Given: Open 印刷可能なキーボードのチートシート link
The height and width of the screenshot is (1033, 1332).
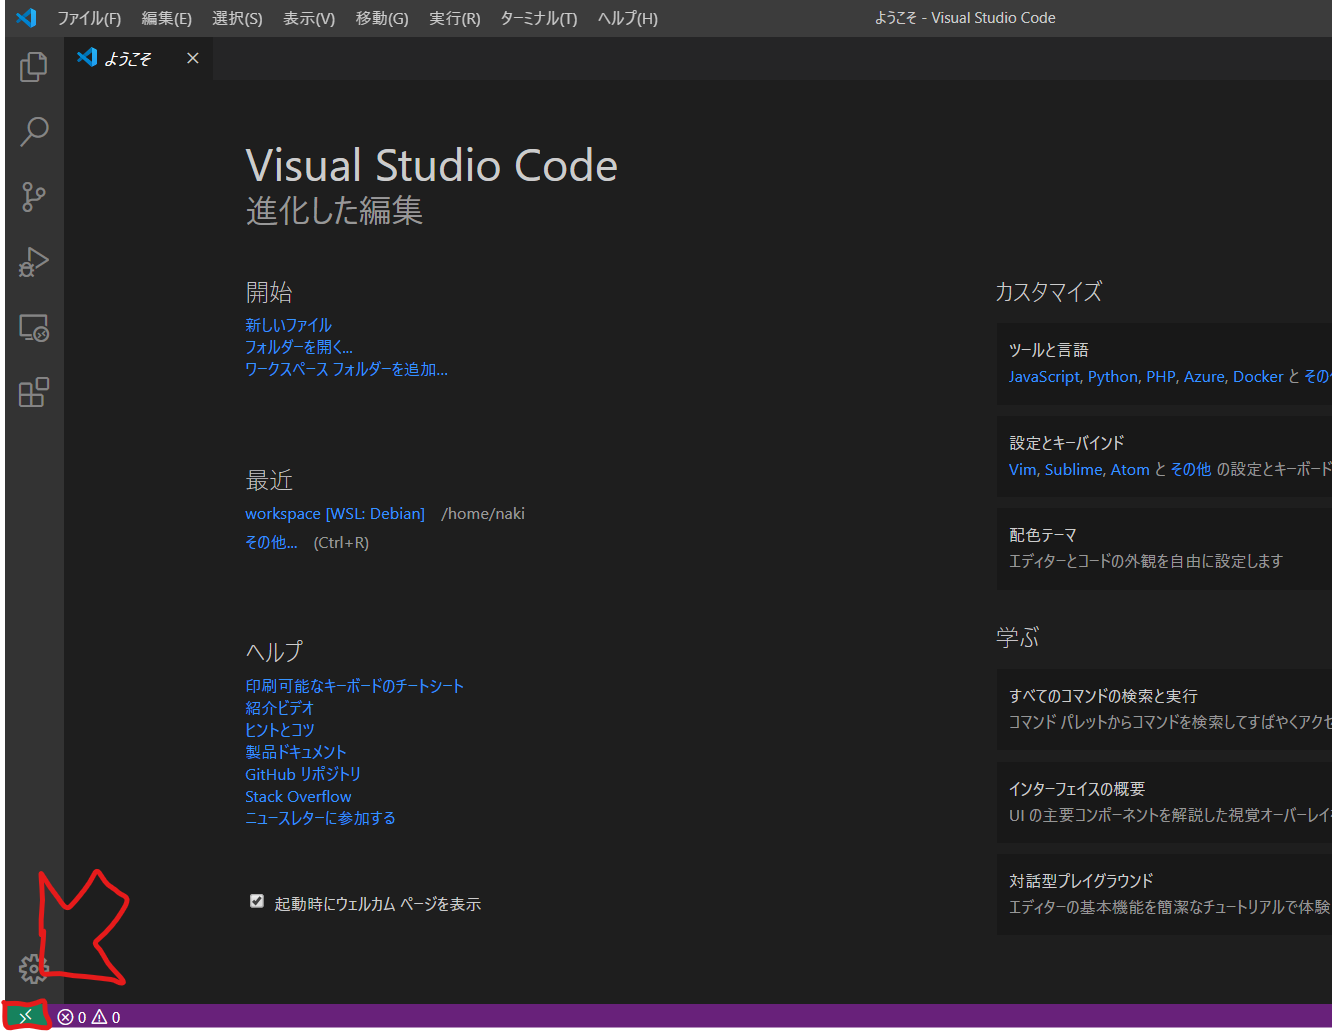Looking at the screenshot, I should tap(355, 686).
